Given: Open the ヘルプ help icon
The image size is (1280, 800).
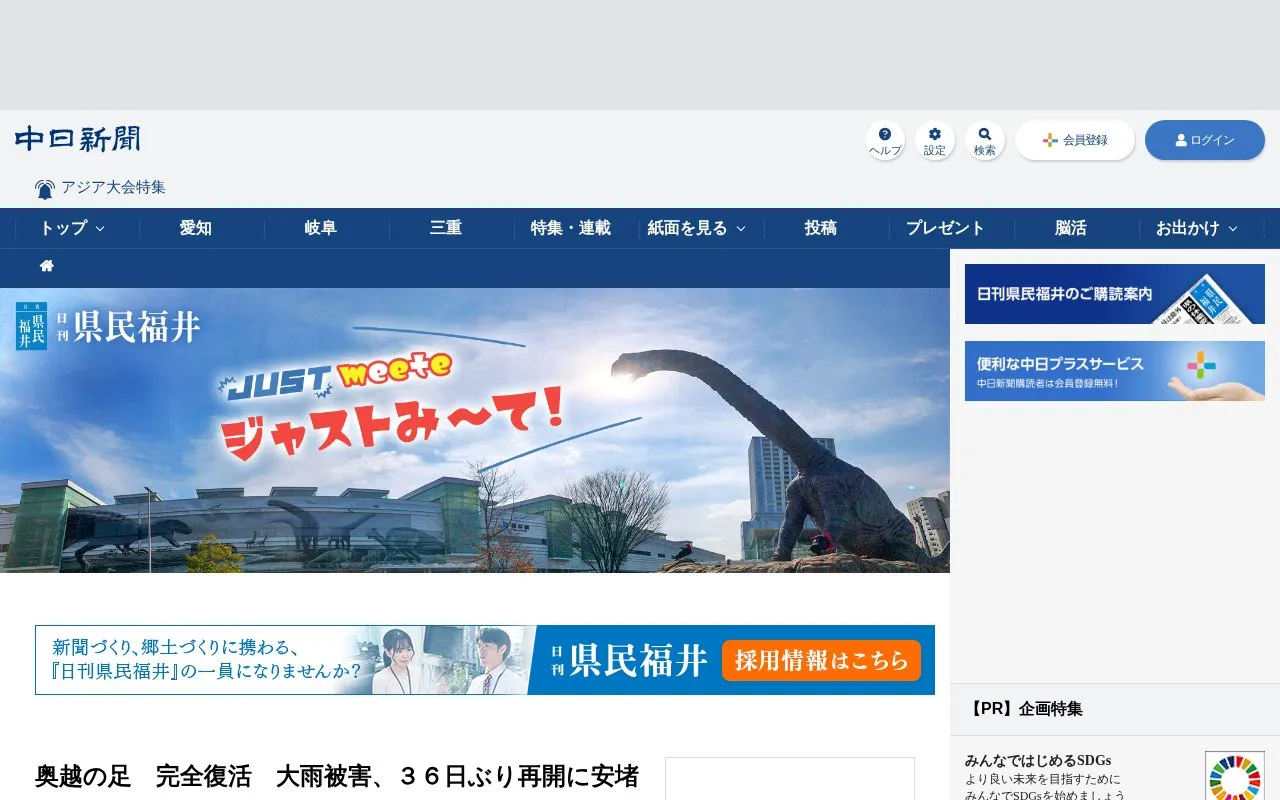Looking at the screenshot, I should [885, 140].
